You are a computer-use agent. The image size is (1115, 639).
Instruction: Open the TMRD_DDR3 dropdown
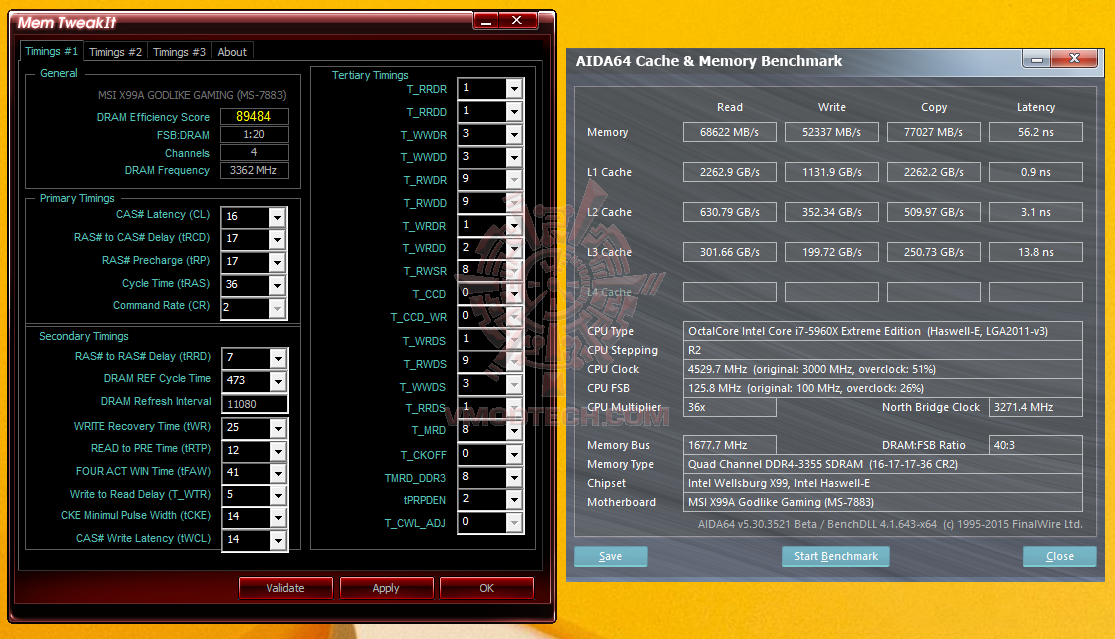[514, 477]
